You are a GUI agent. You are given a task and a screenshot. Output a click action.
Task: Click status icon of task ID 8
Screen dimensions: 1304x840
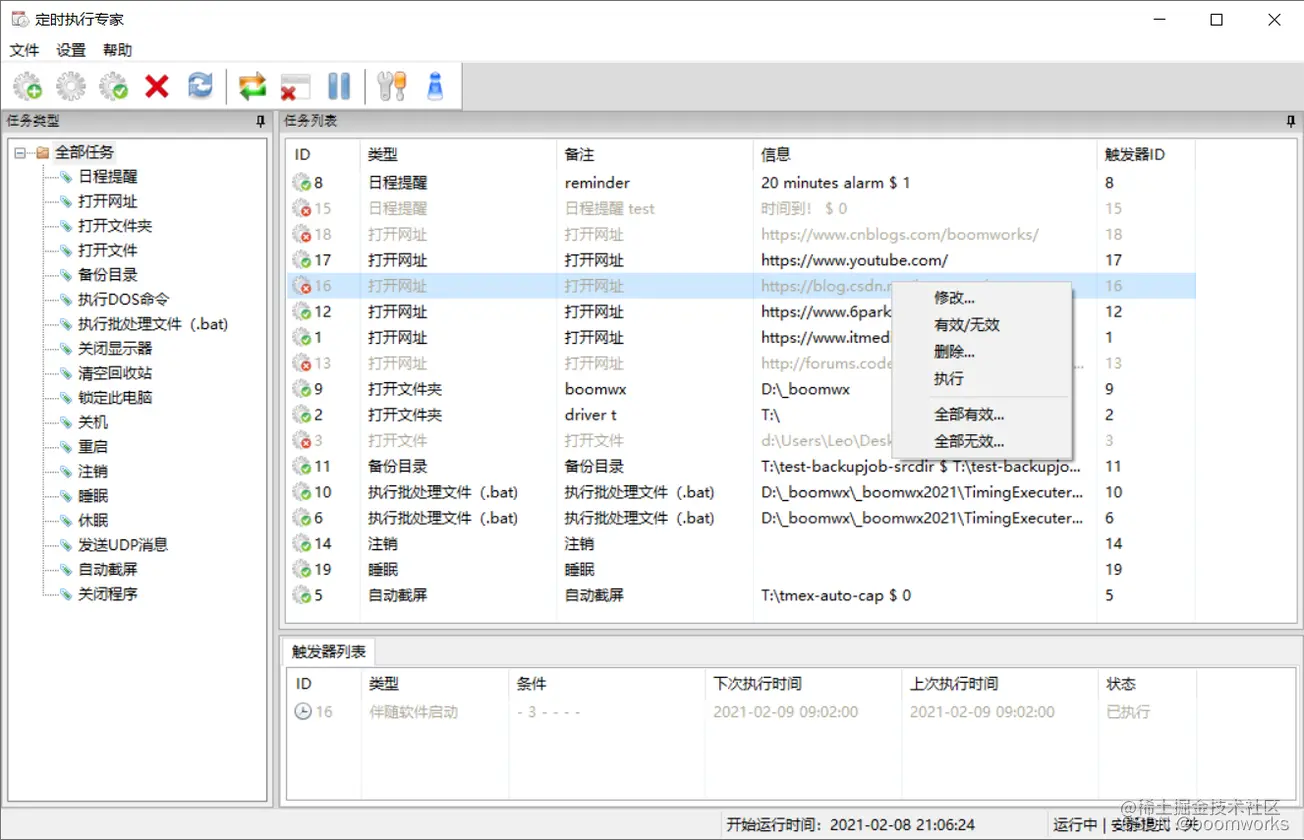(301, 183)
